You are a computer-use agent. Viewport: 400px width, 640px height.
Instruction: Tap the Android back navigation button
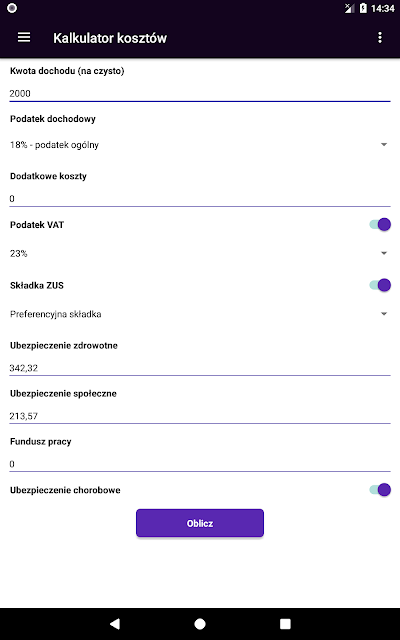(x=115, y=623)
